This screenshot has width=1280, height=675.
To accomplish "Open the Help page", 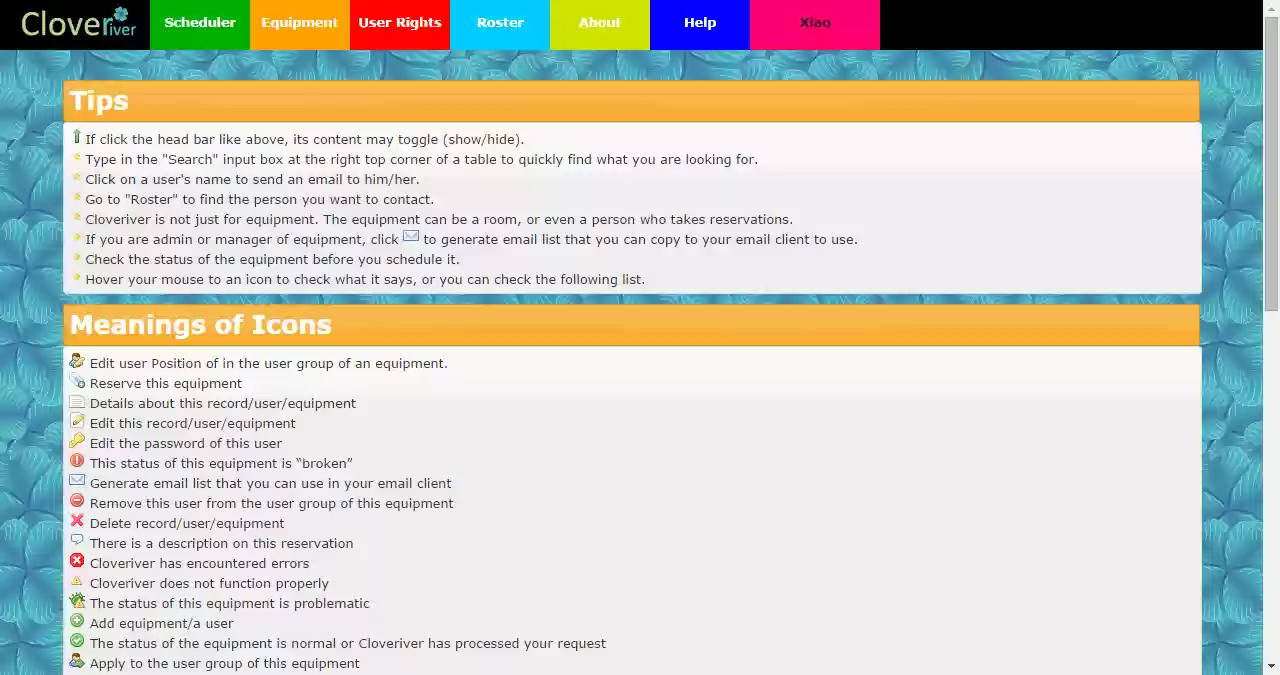I will [x=699, y=22].
